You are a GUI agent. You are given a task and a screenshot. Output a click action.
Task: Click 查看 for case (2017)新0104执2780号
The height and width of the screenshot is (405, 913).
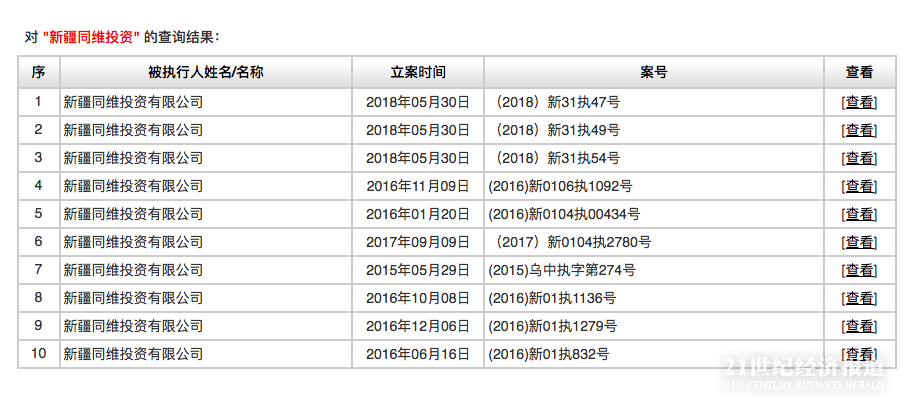(859, 242)
